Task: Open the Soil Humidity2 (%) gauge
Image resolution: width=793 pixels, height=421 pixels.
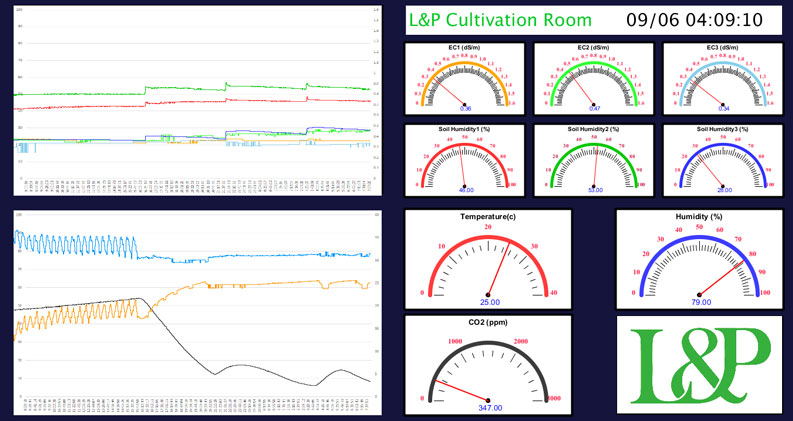Action: (x=594, y=160)
